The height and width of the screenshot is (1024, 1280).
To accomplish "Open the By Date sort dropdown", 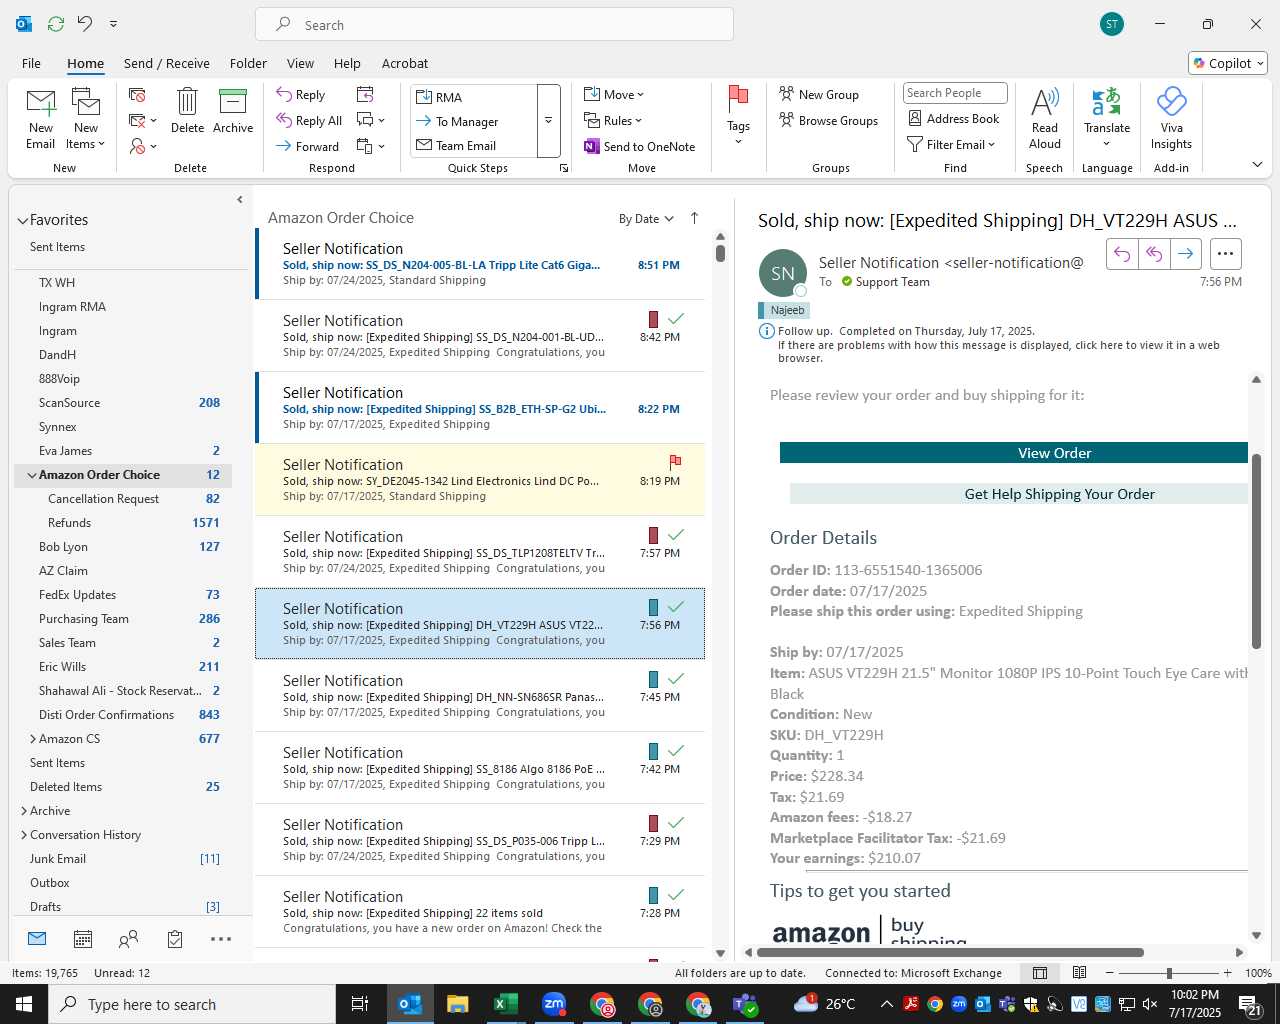I will click(x=646, y=219).
